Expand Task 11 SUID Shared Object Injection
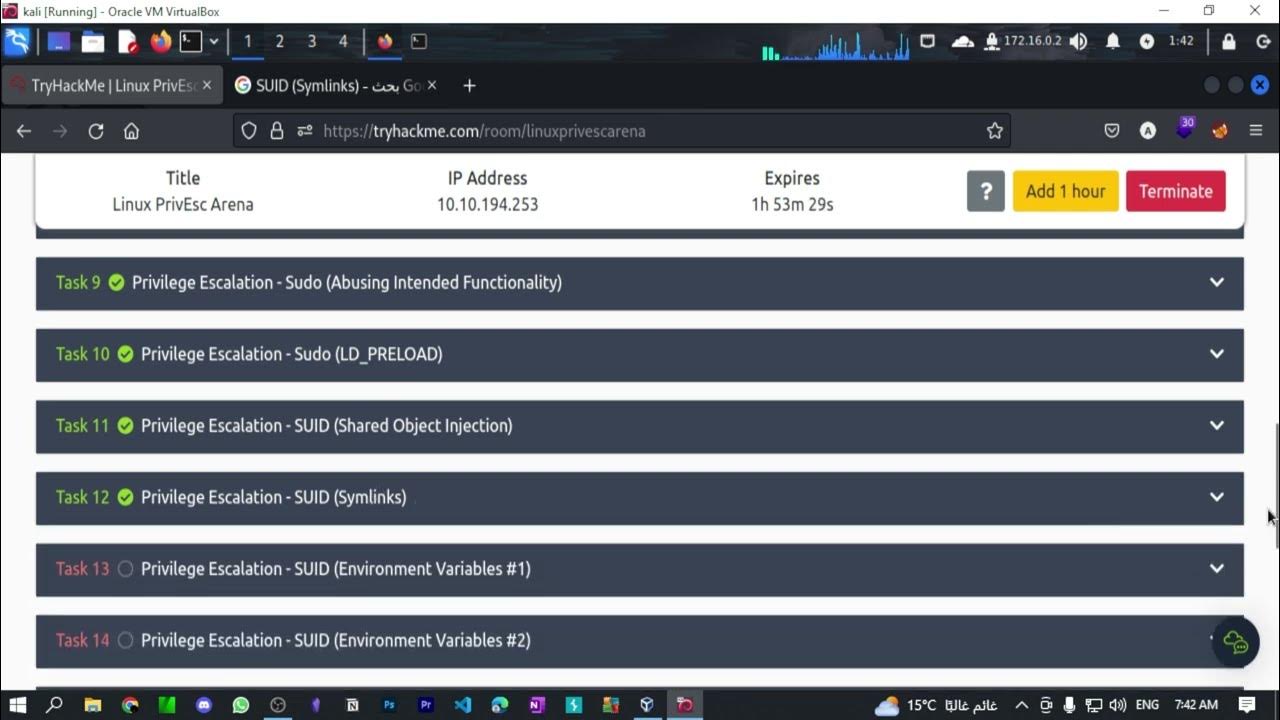The width and height of the screenshot is (1280, 720). coord(640,426)
